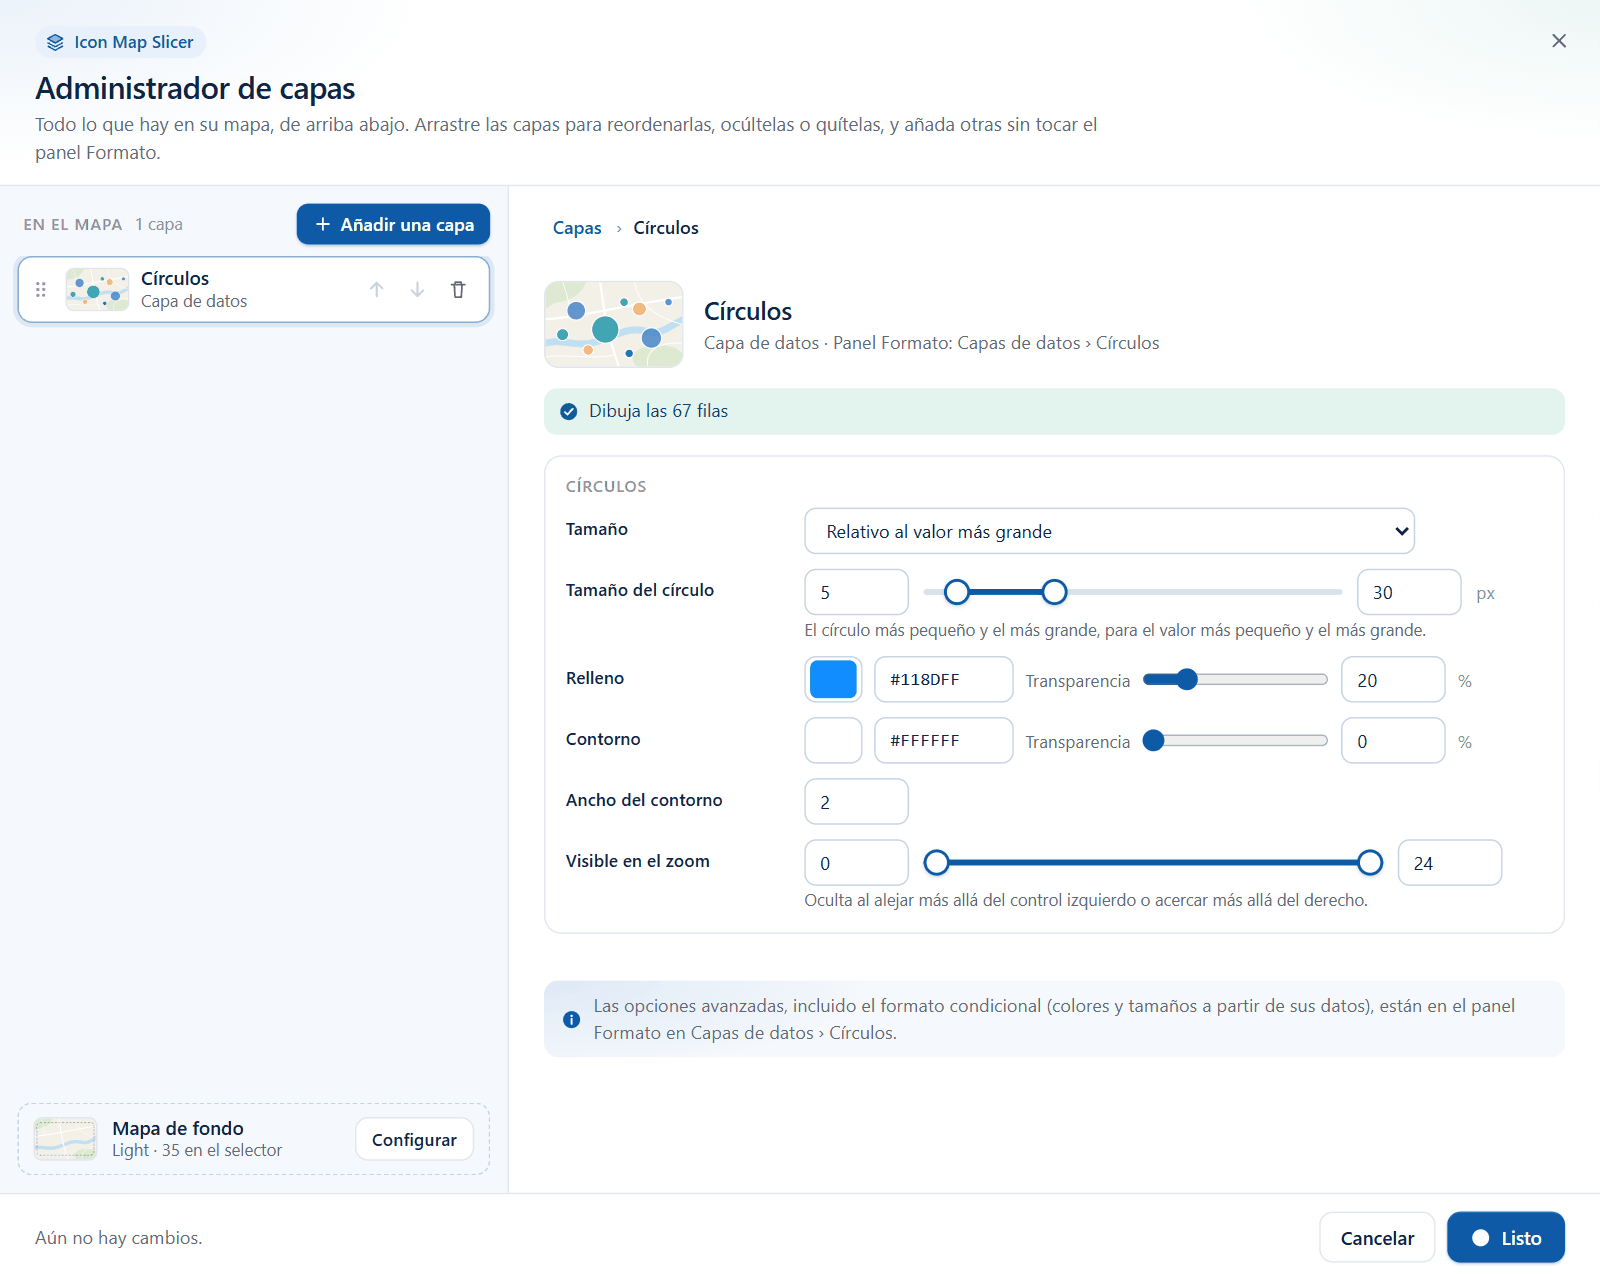Viewport: 1600px width, 1280px height.
Task: Click Añadir una capa button
Action: pos(393,224)
